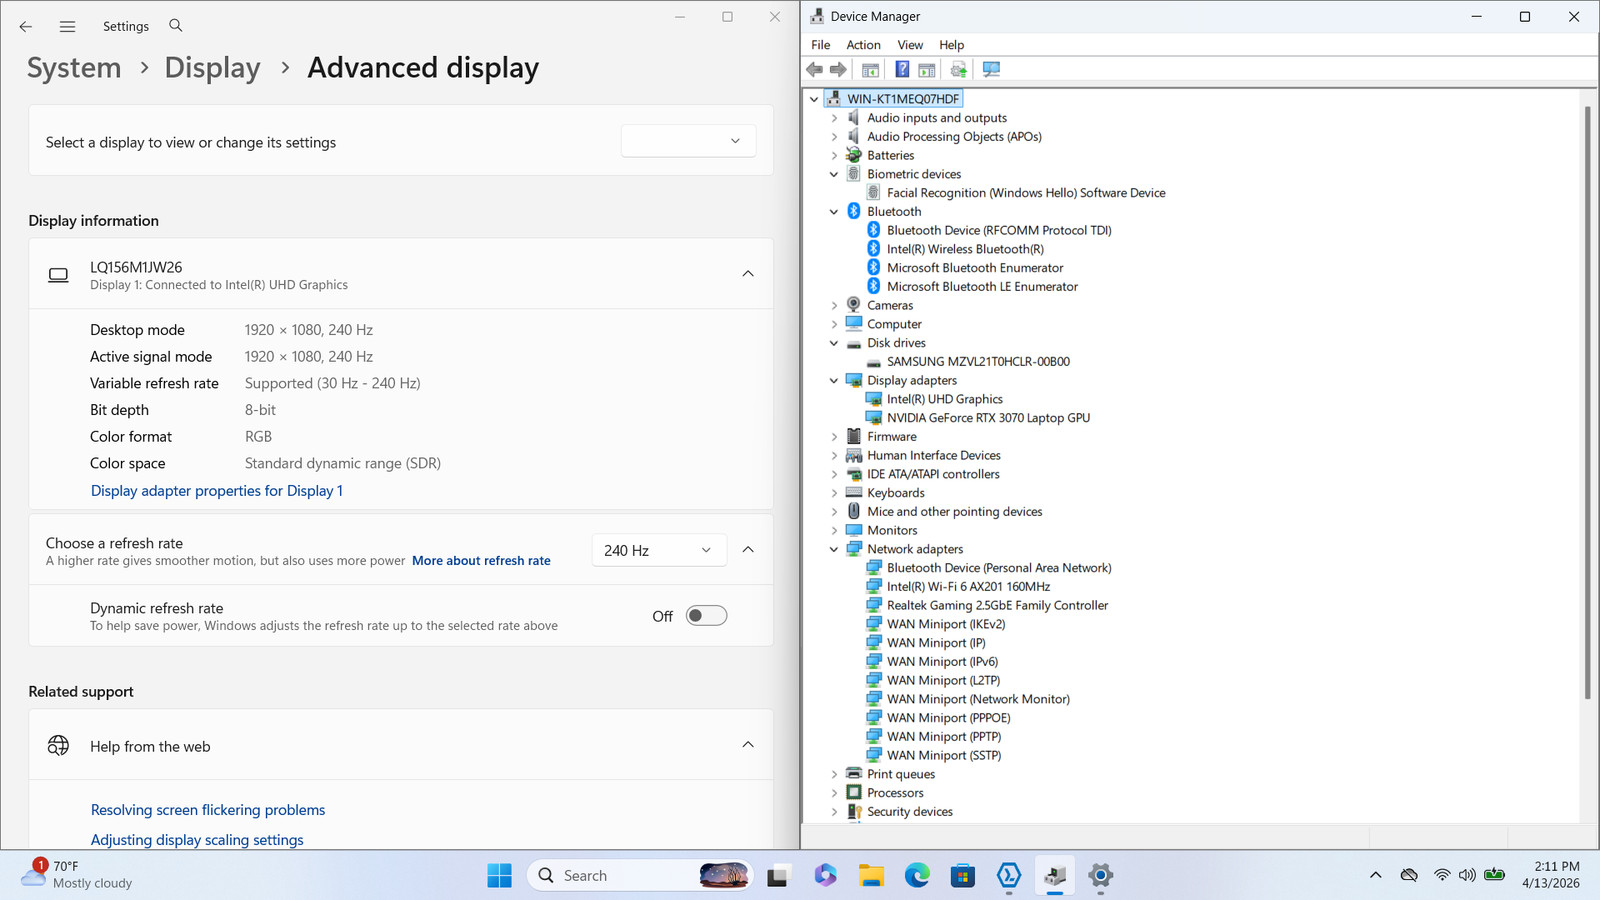This screenshot has height=900, width=1600.
Task: Expand the Processors node
Action: tap(834, 793)
